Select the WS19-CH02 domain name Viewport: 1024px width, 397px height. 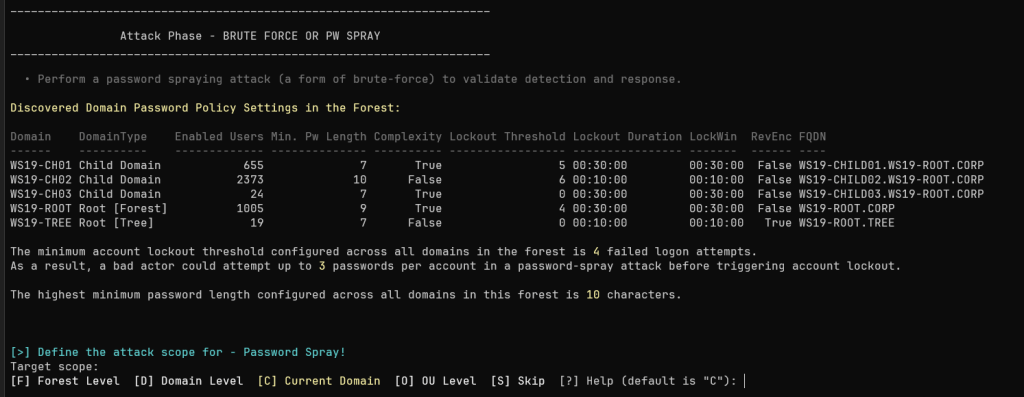pos(41,180)
